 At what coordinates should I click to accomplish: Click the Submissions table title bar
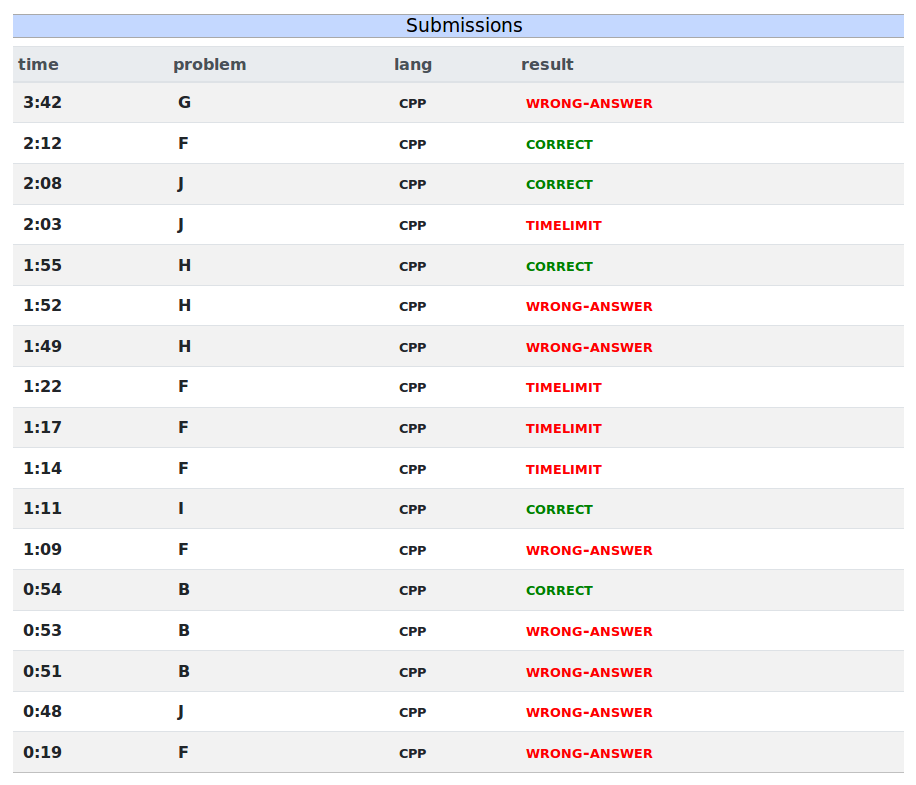pos(463,26)
